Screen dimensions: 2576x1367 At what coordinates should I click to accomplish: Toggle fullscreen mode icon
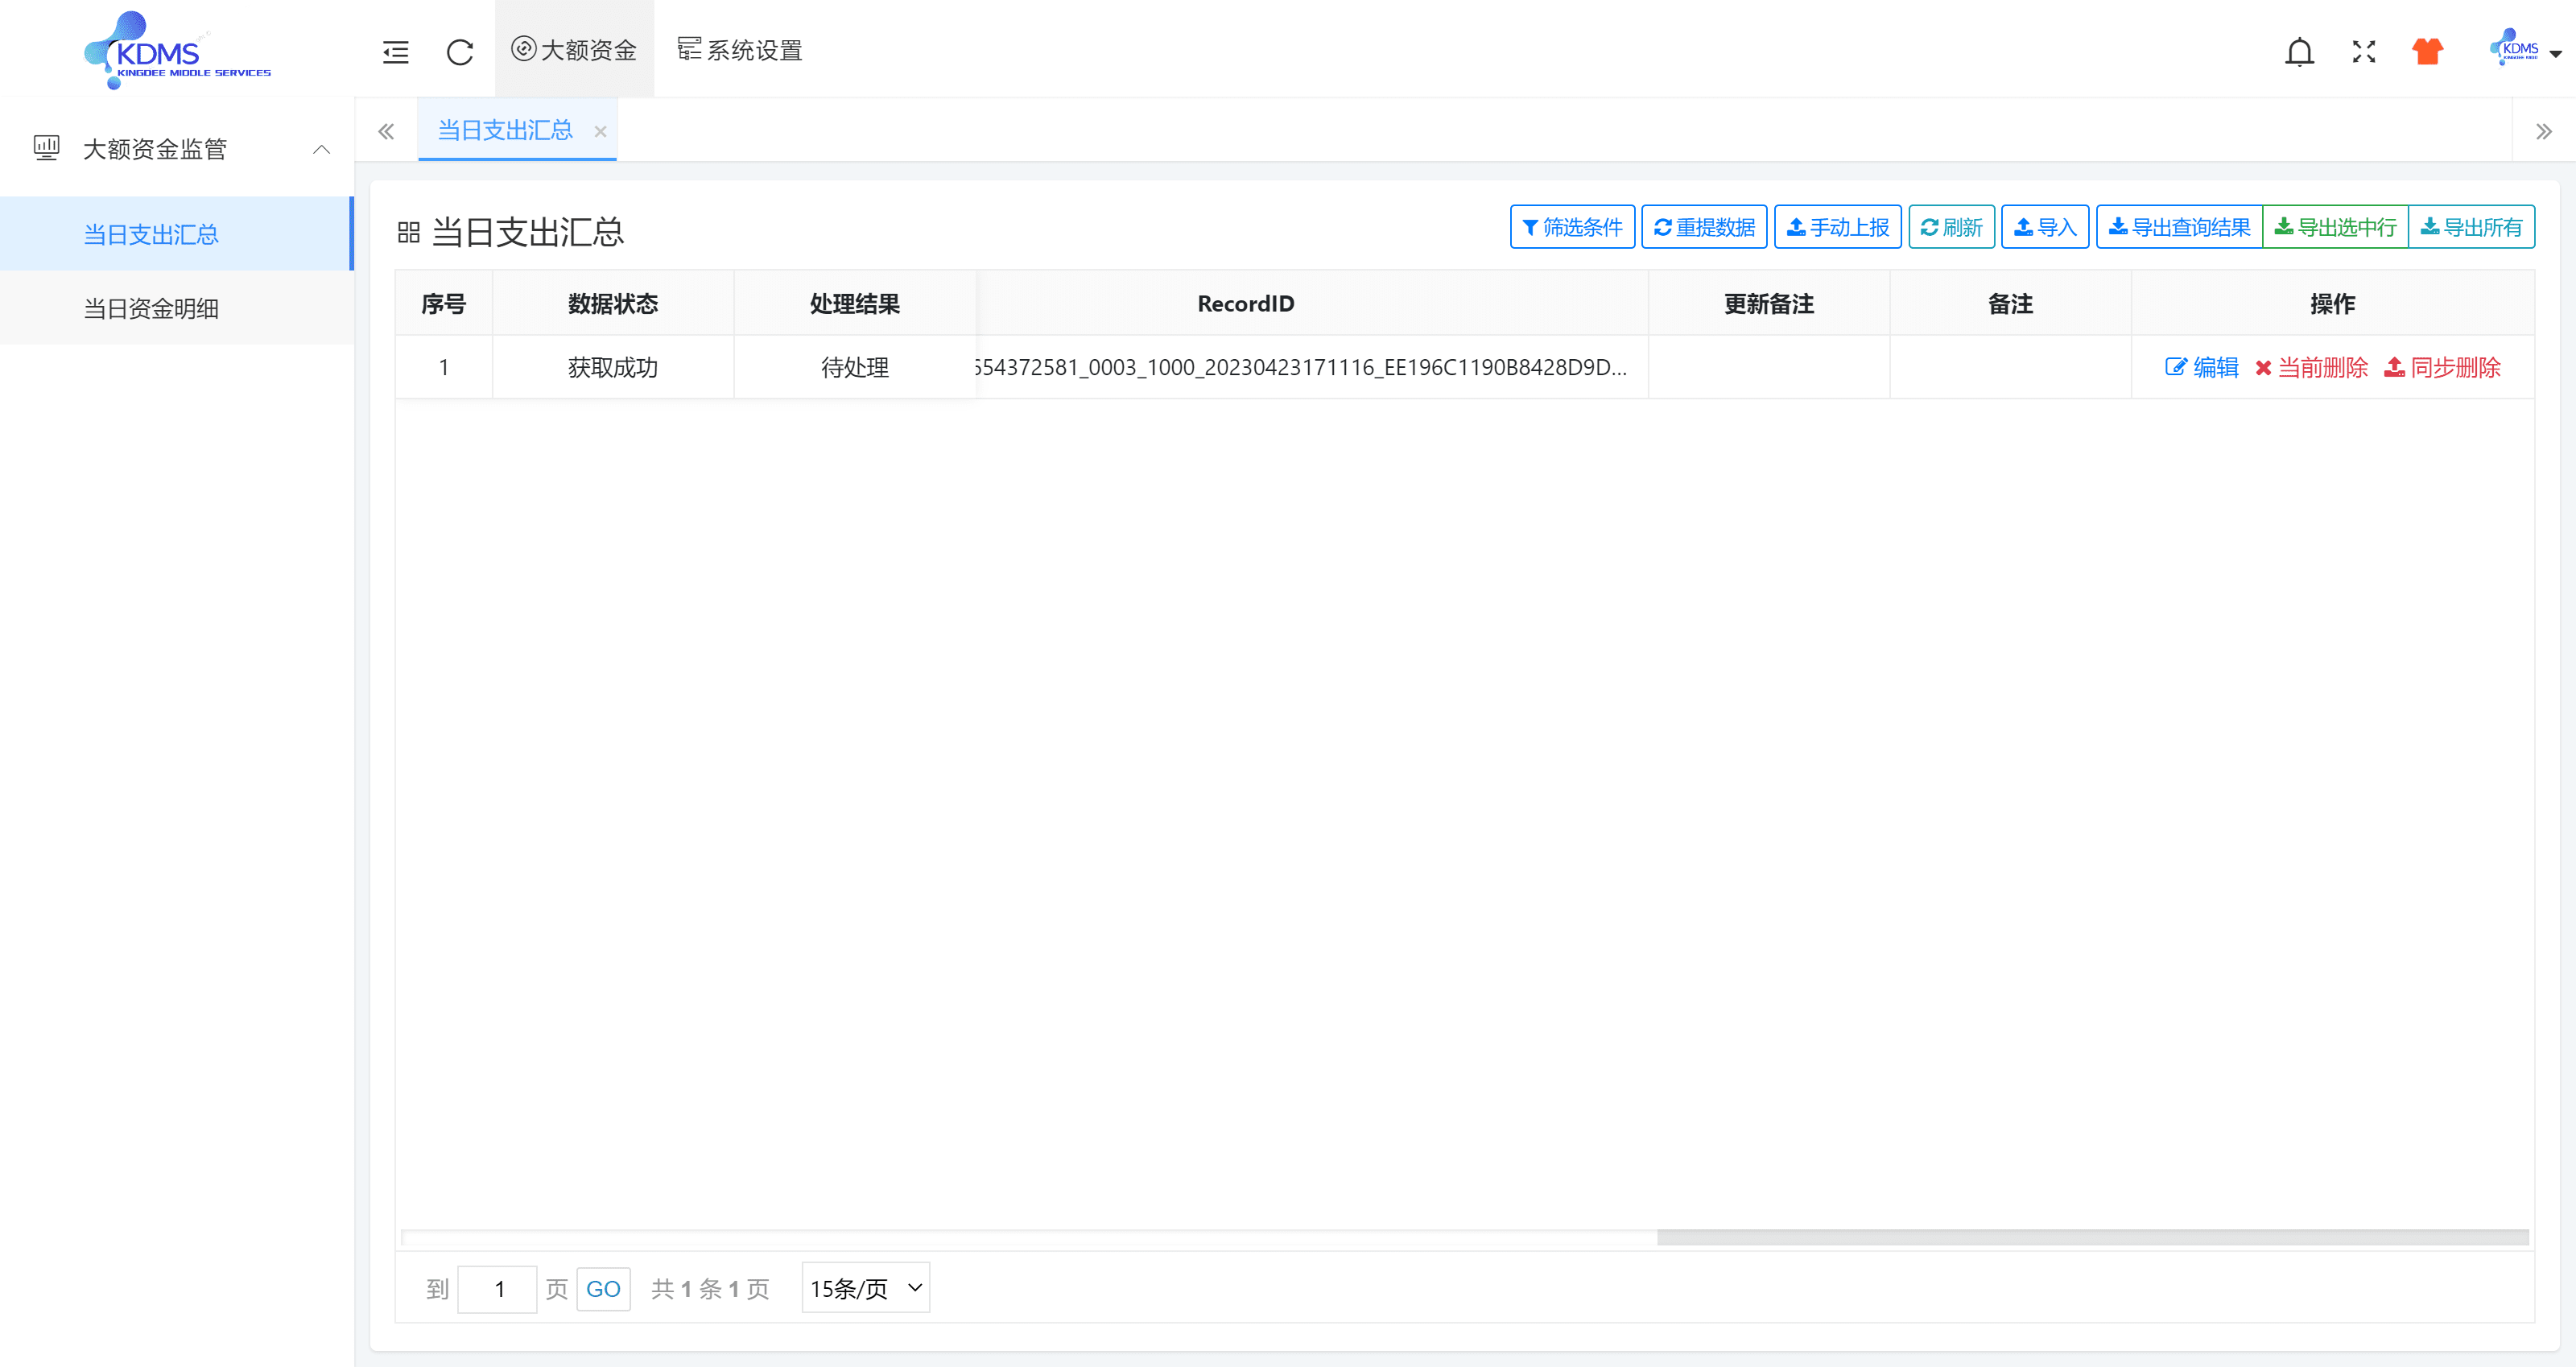click(x=2363, y=52)
